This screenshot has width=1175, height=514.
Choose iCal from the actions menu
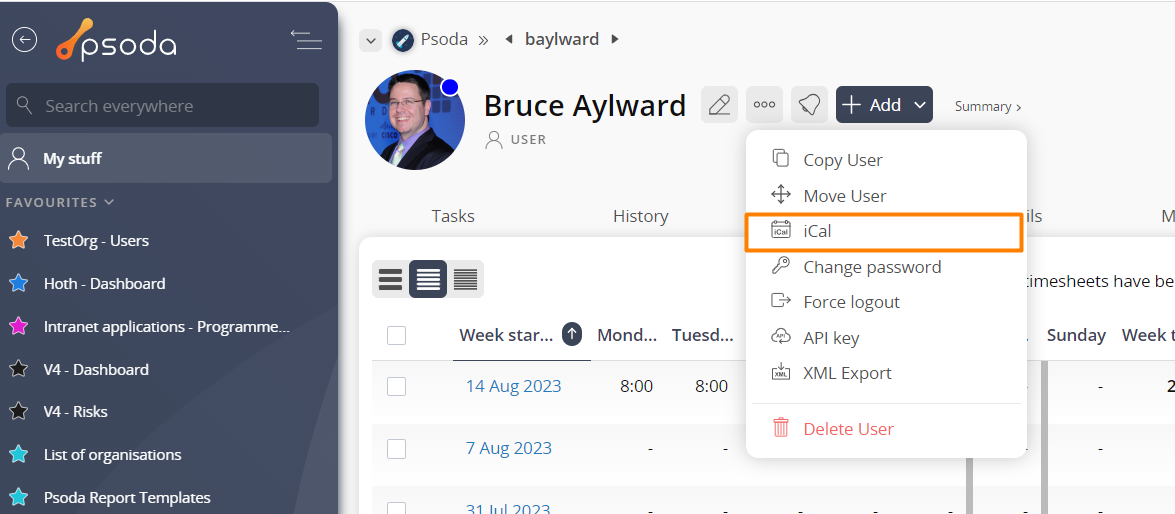(x=817, y=231)
